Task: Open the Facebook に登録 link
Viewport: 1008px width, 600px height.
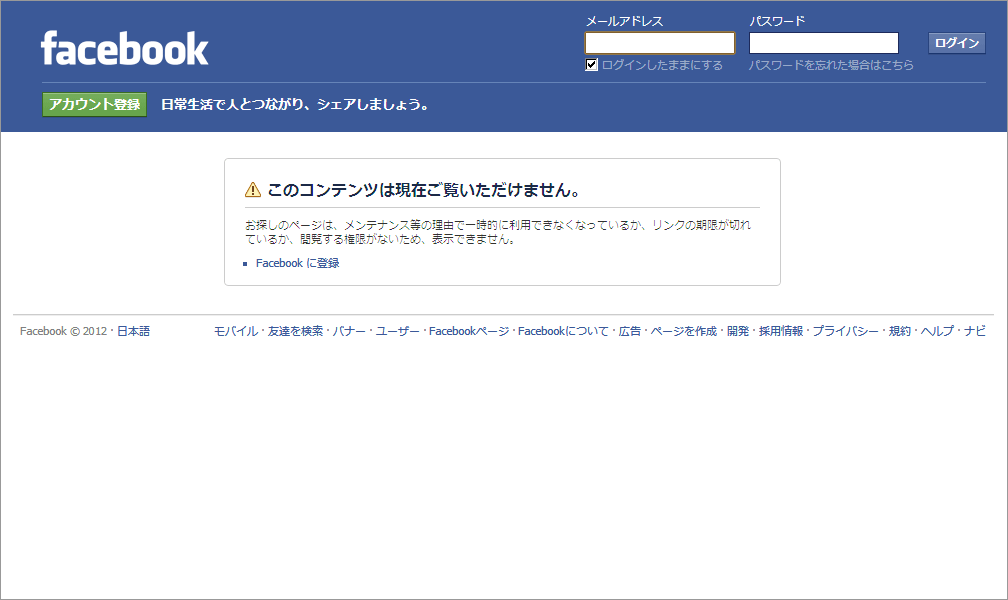Action: pos(298,263)
